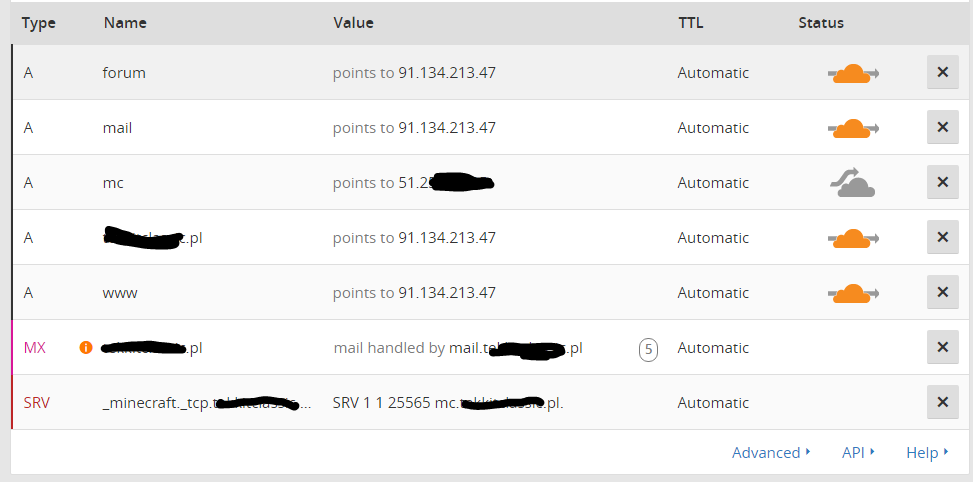The height and width of the screenshot is (482, 973).
Task: Delete the mail A record
Action: point(943,128)
